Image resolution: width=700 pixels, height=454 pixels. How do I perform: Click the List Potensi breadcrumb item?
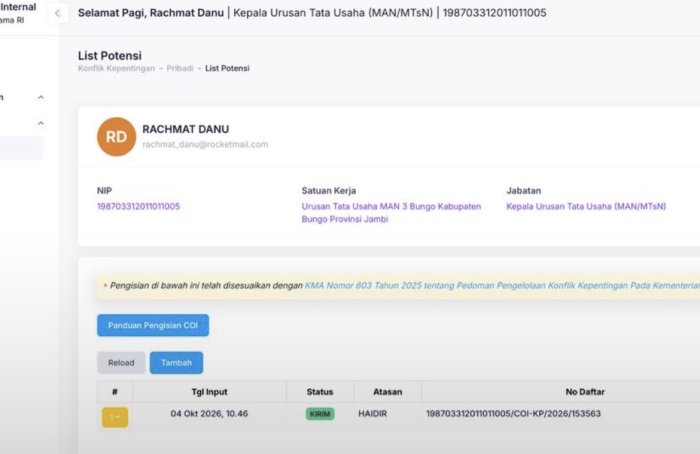tap(227, 68)
